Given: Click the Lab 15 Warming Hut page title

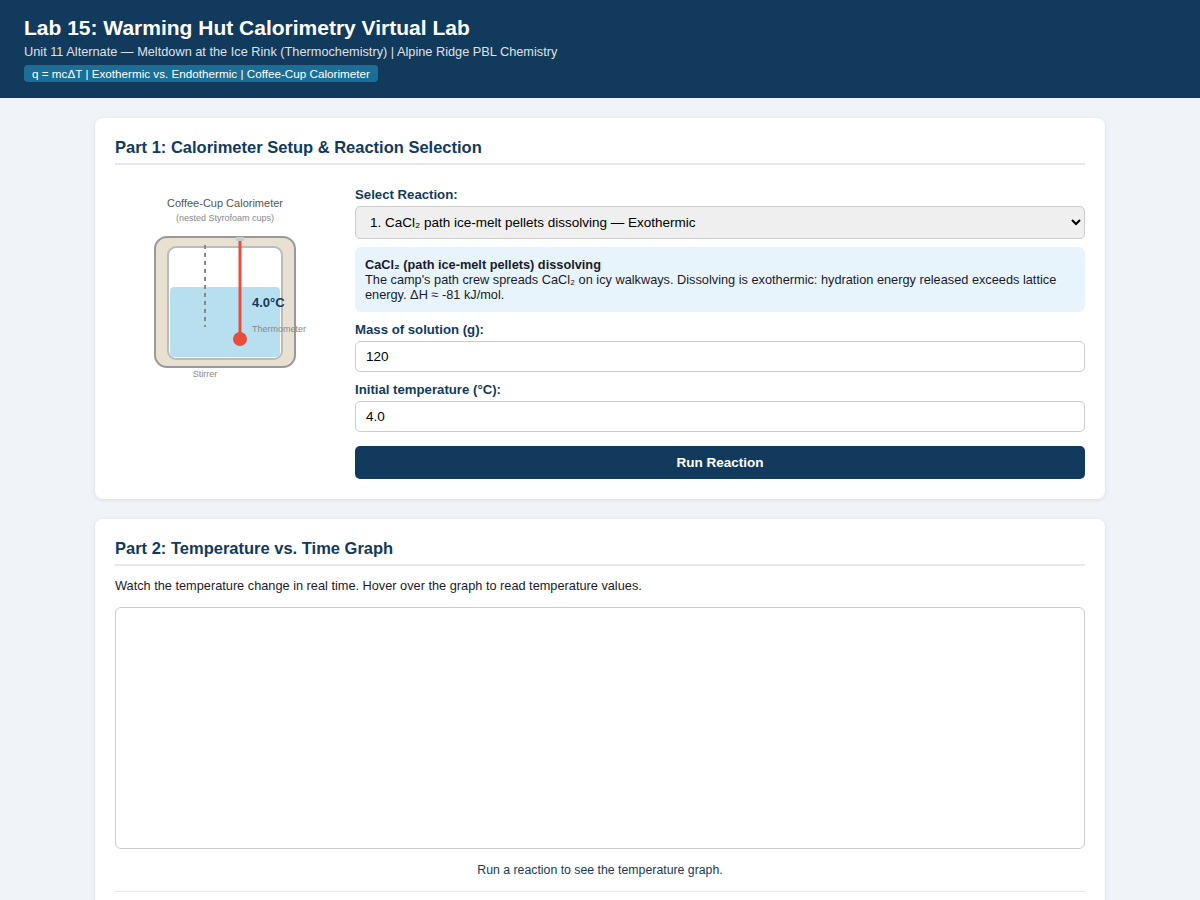Looking at the screenshot, I should tap(247, 28).
